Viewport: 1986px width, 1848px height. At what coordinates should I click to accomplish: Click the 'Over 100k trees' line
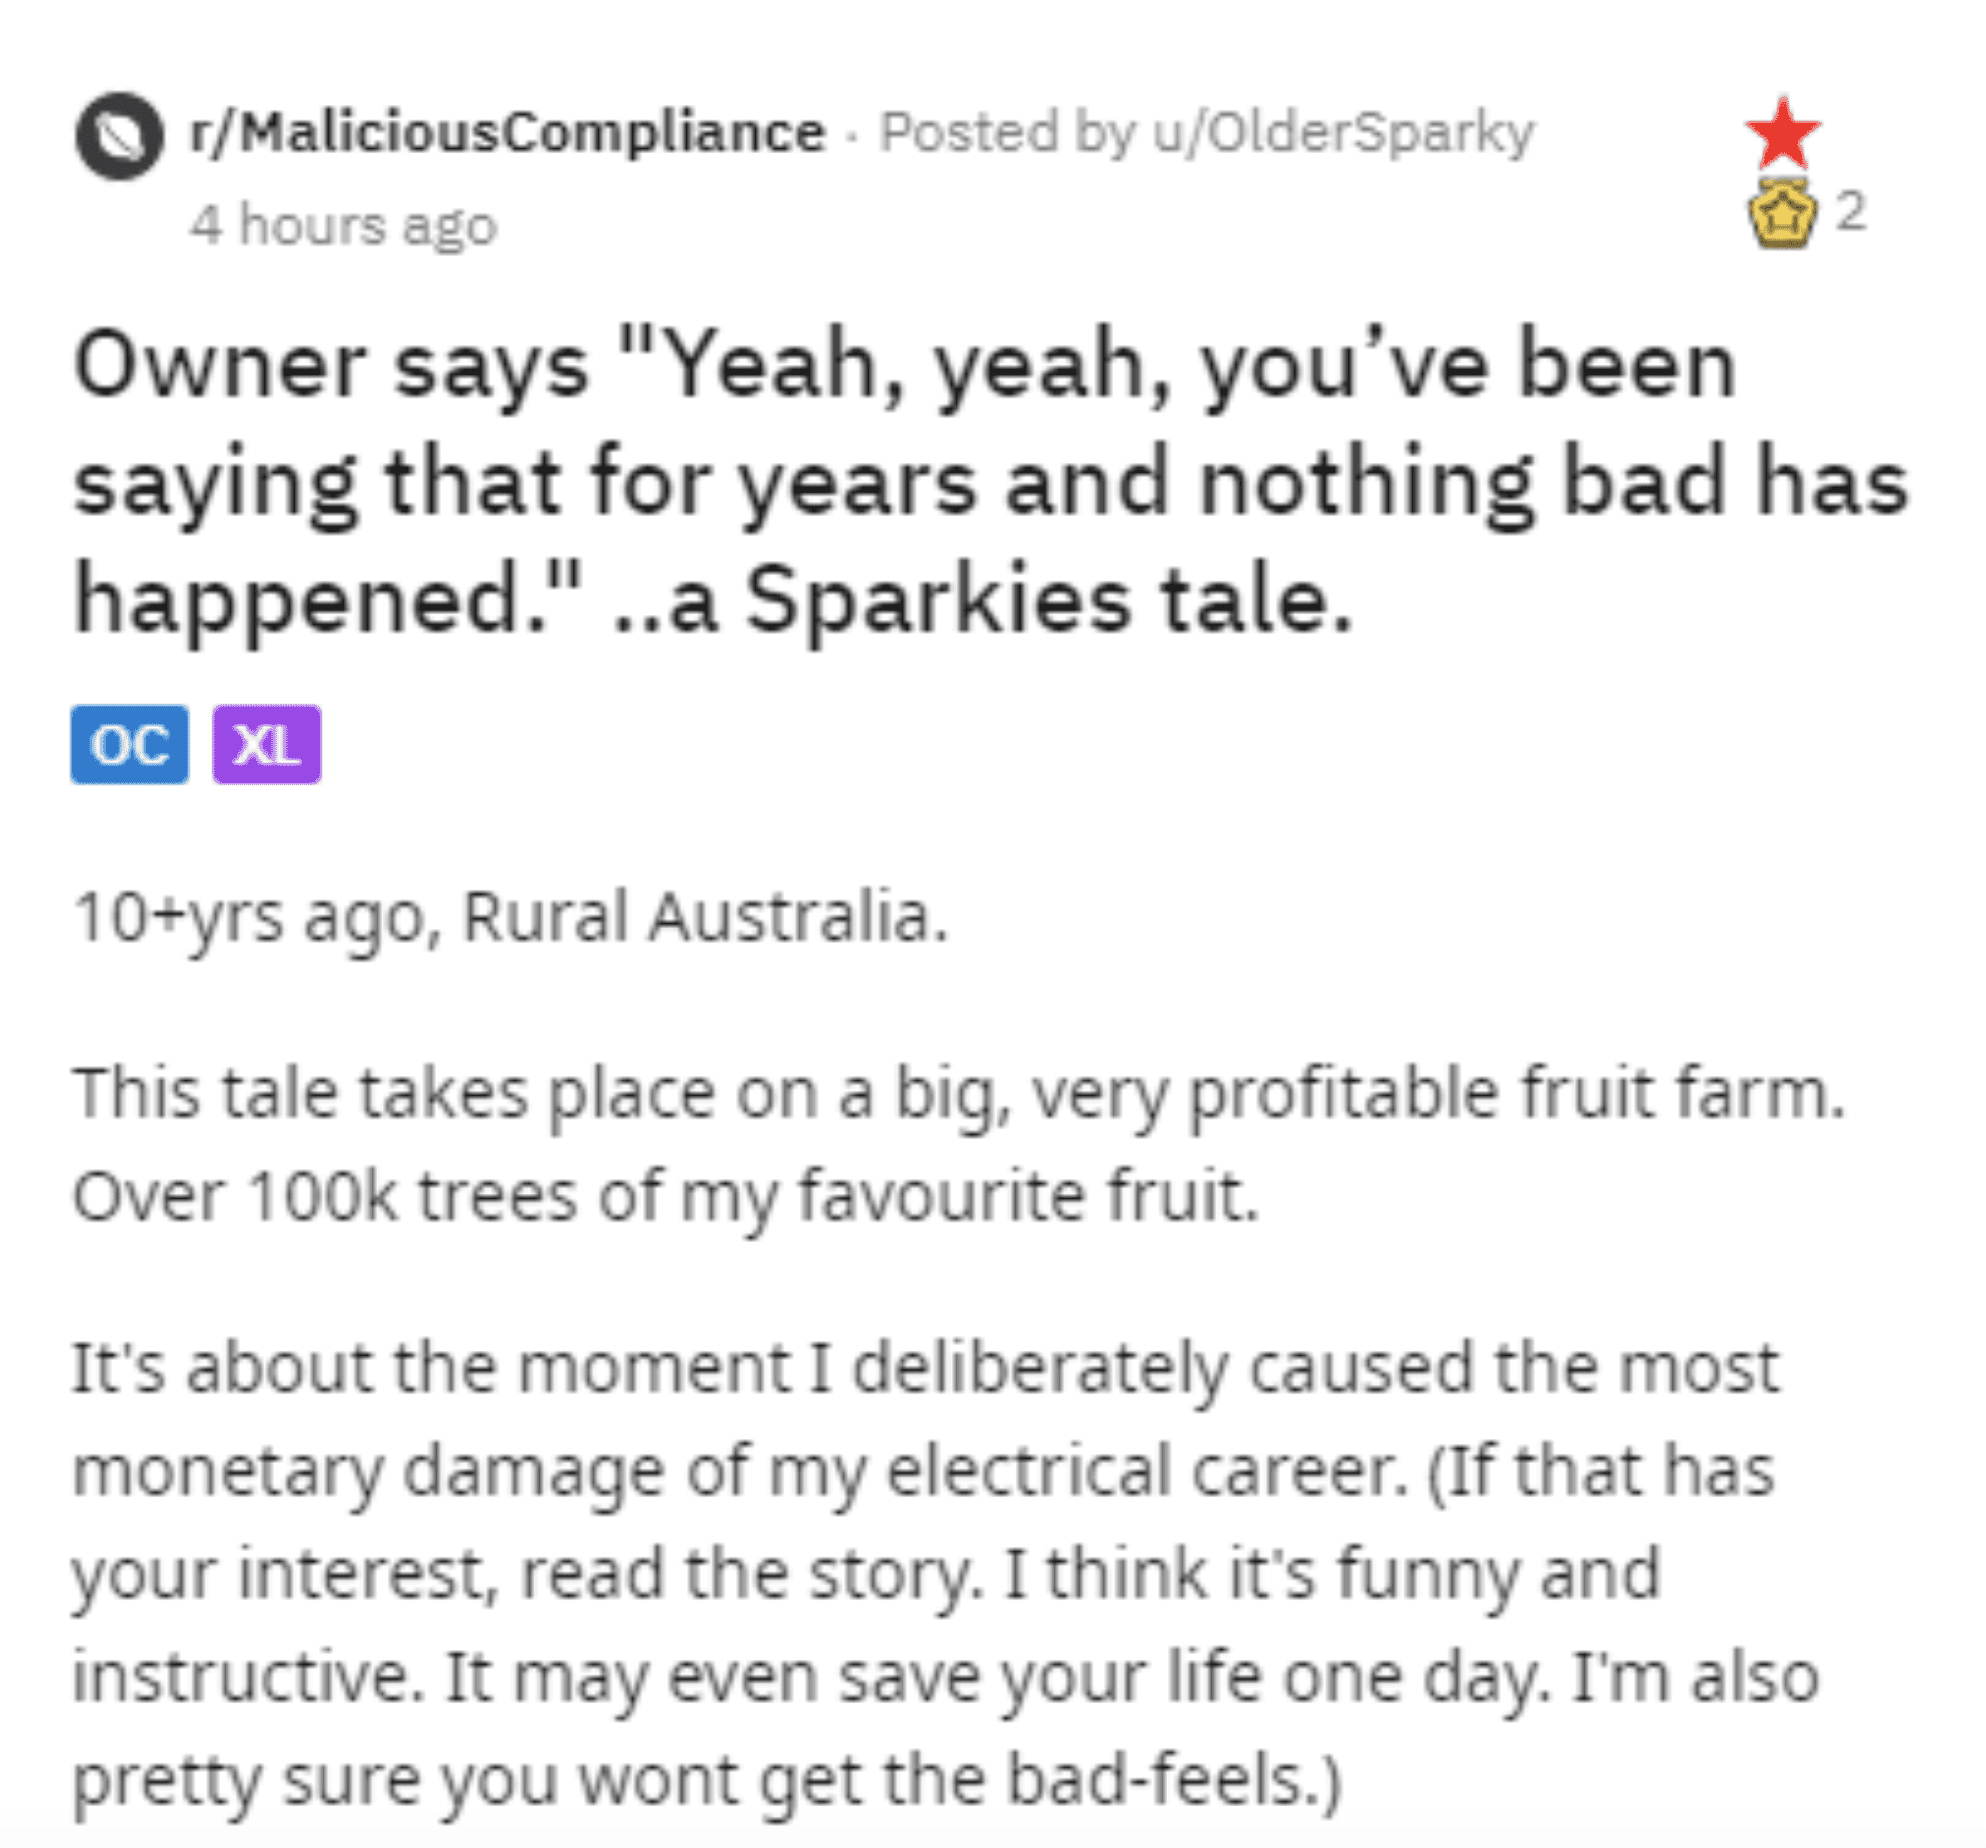pyautogui.click(x=665, y=1197)
